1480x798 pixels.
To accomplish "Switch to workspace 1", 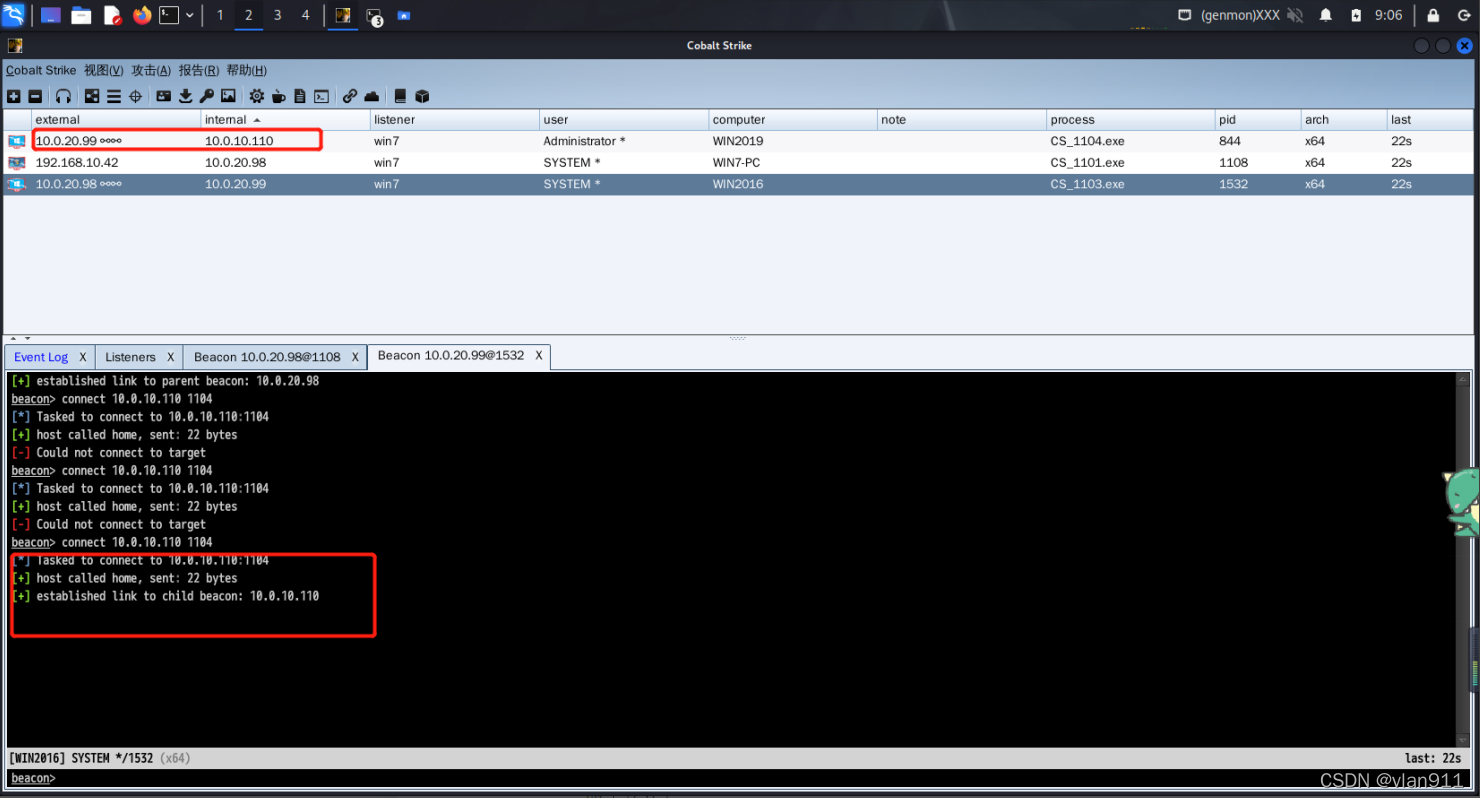I will (x=220, y=15).
